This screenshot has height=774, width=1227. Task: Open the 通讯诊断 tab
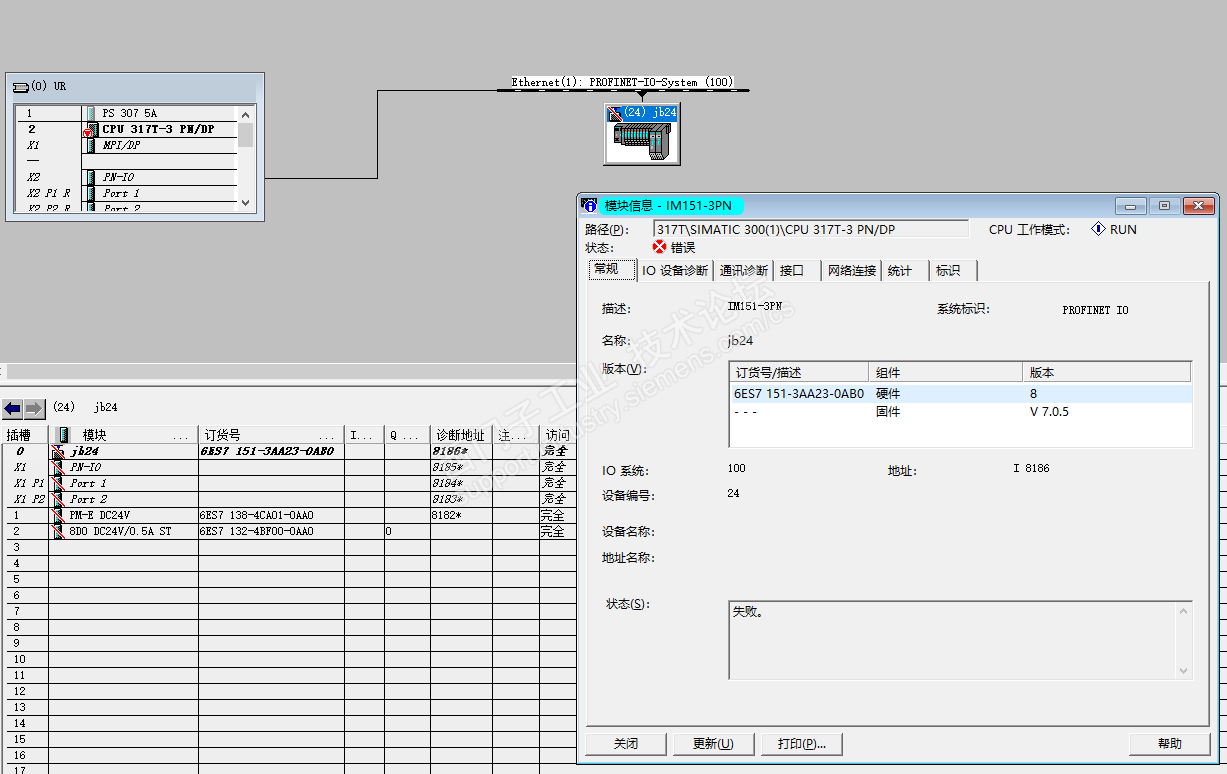point(744,270)
